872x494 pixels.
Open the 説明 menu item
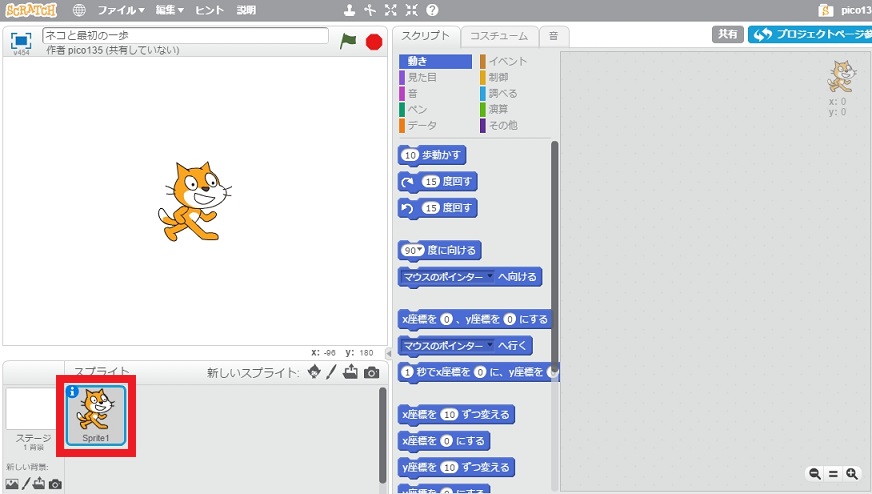pyautogui.click(x=246, y=10)
